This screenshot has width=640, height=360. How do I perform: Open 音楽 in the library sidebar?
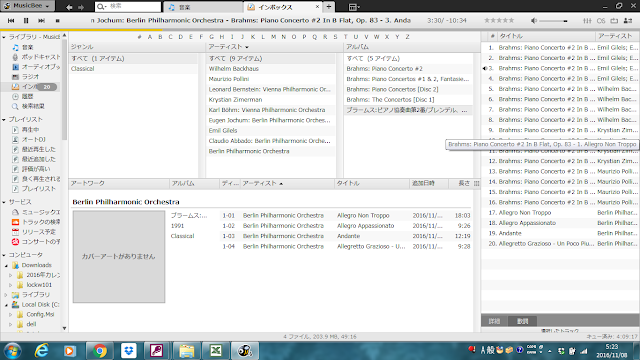(27, 47)
